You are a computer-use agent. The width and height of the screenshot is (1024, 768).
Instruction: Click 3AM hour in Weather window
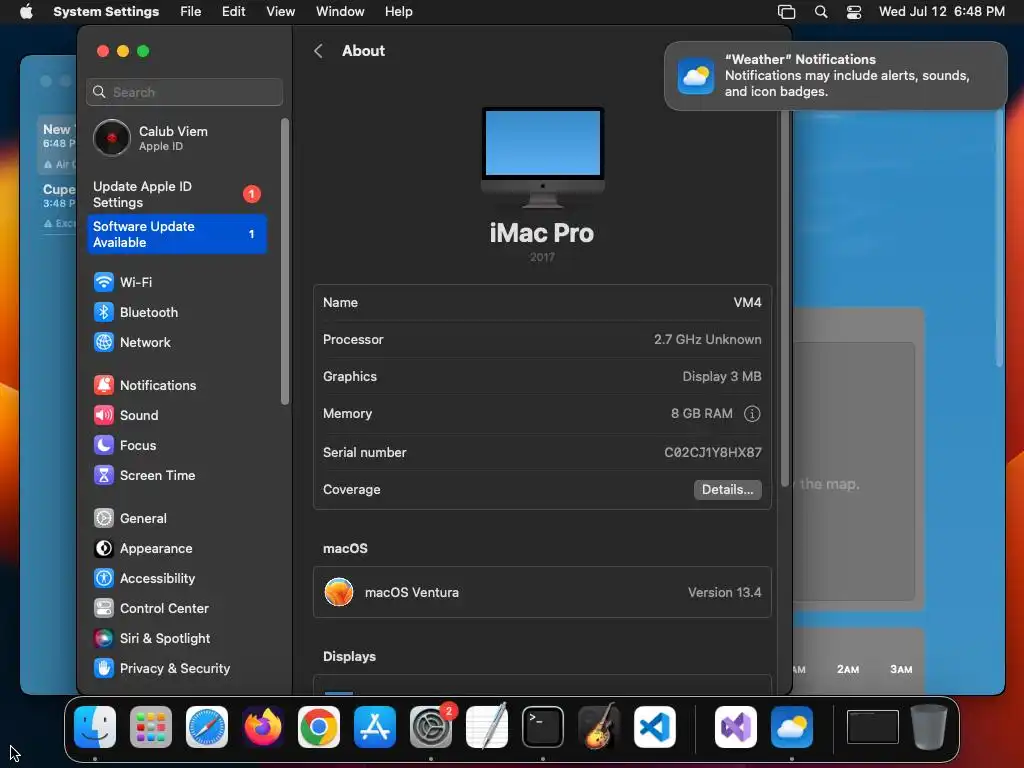901,669
